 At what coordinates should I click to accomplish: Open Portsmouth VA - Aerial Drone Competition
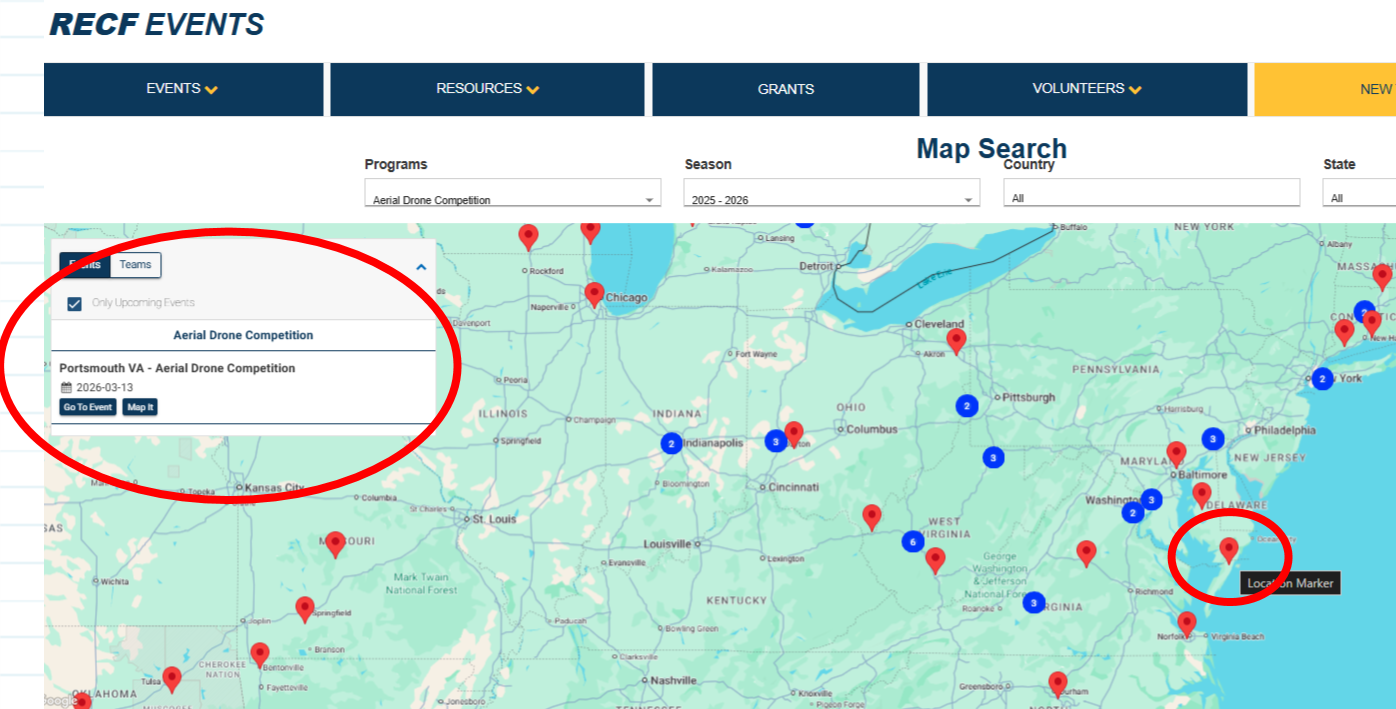(x=177, y=368)
